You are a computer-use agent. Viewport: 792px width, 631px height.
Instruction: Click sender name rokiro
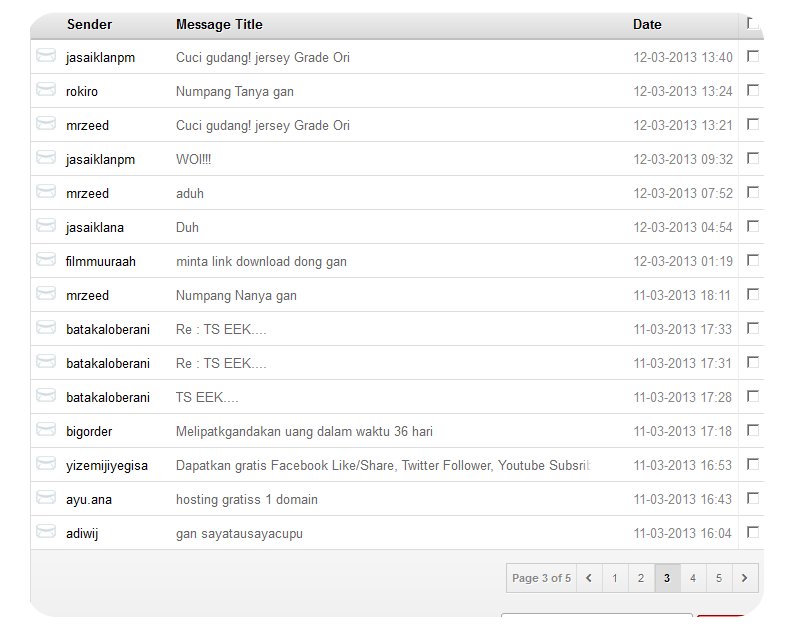(x=82, y=92)
